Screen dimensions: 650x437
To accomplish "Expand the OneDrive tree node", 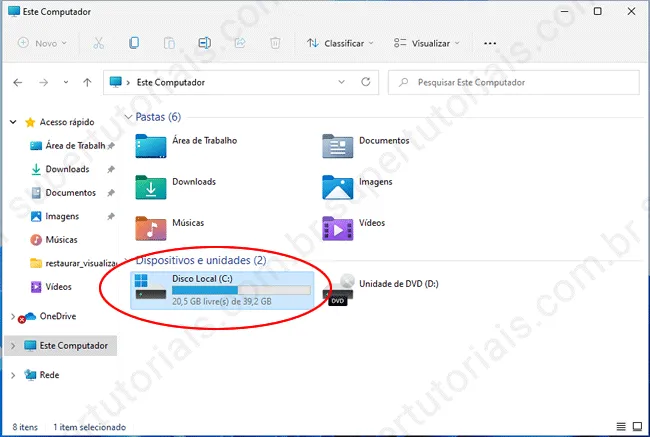I will tap(12, 316).
